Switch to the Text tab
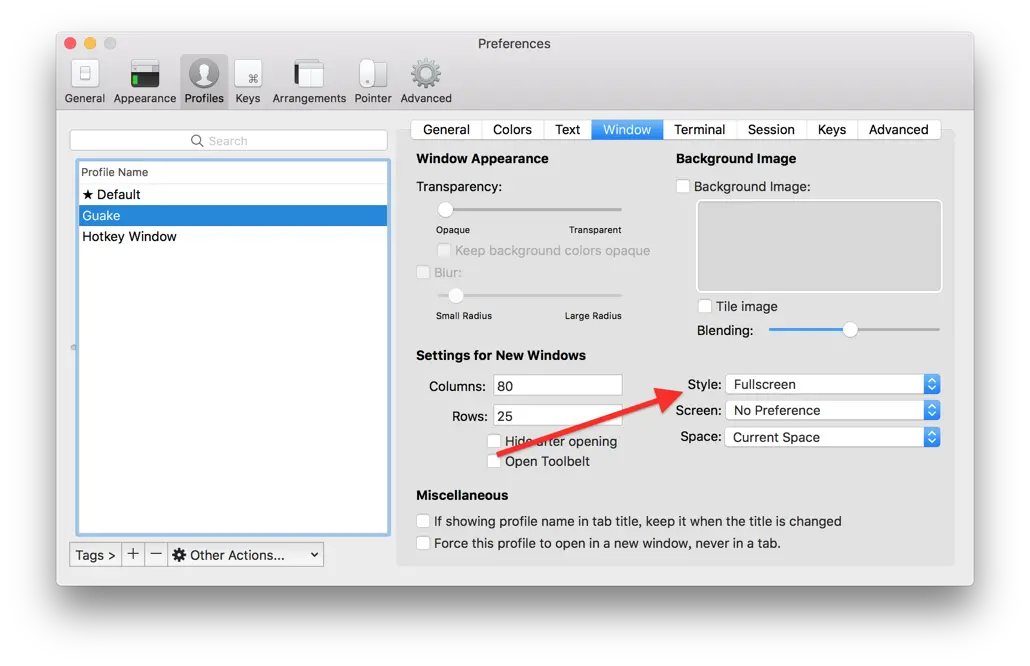The image size is (1030, 666). tap(568, 129)
